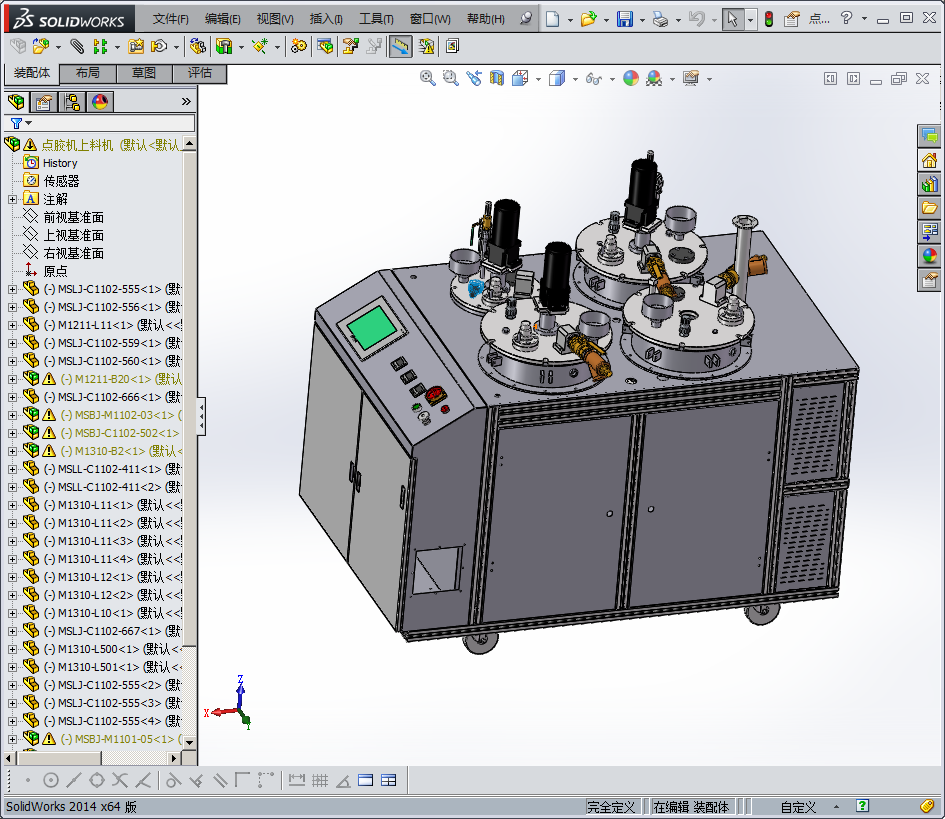Click the Zoom to Fit icon
945x819 pixels.
click(428, 78)
